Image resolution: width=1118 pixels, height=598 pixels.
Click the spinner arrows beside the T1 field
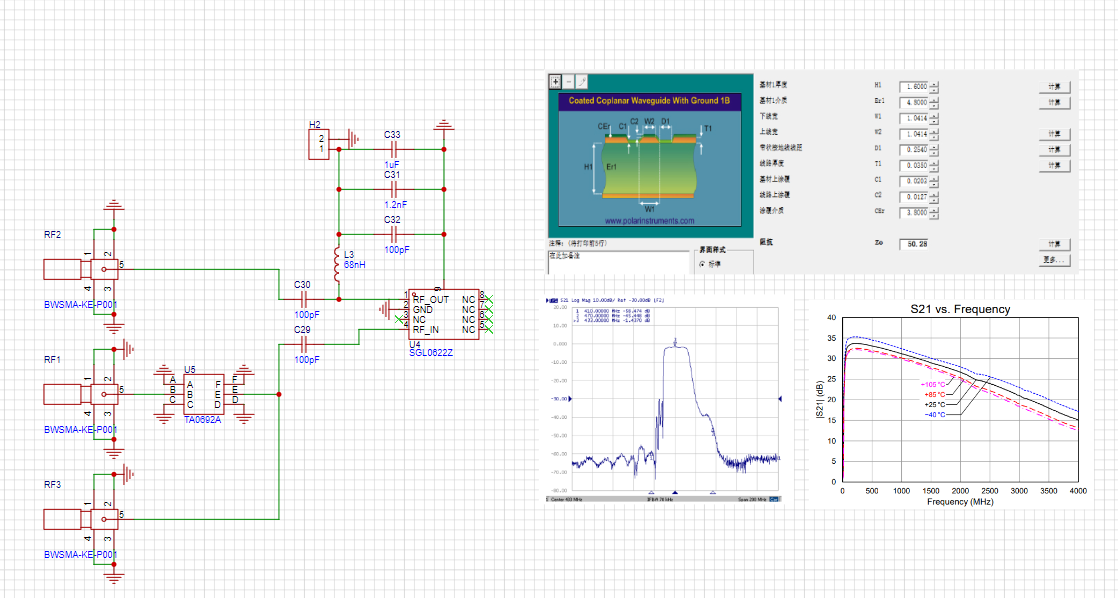[934, 165]
